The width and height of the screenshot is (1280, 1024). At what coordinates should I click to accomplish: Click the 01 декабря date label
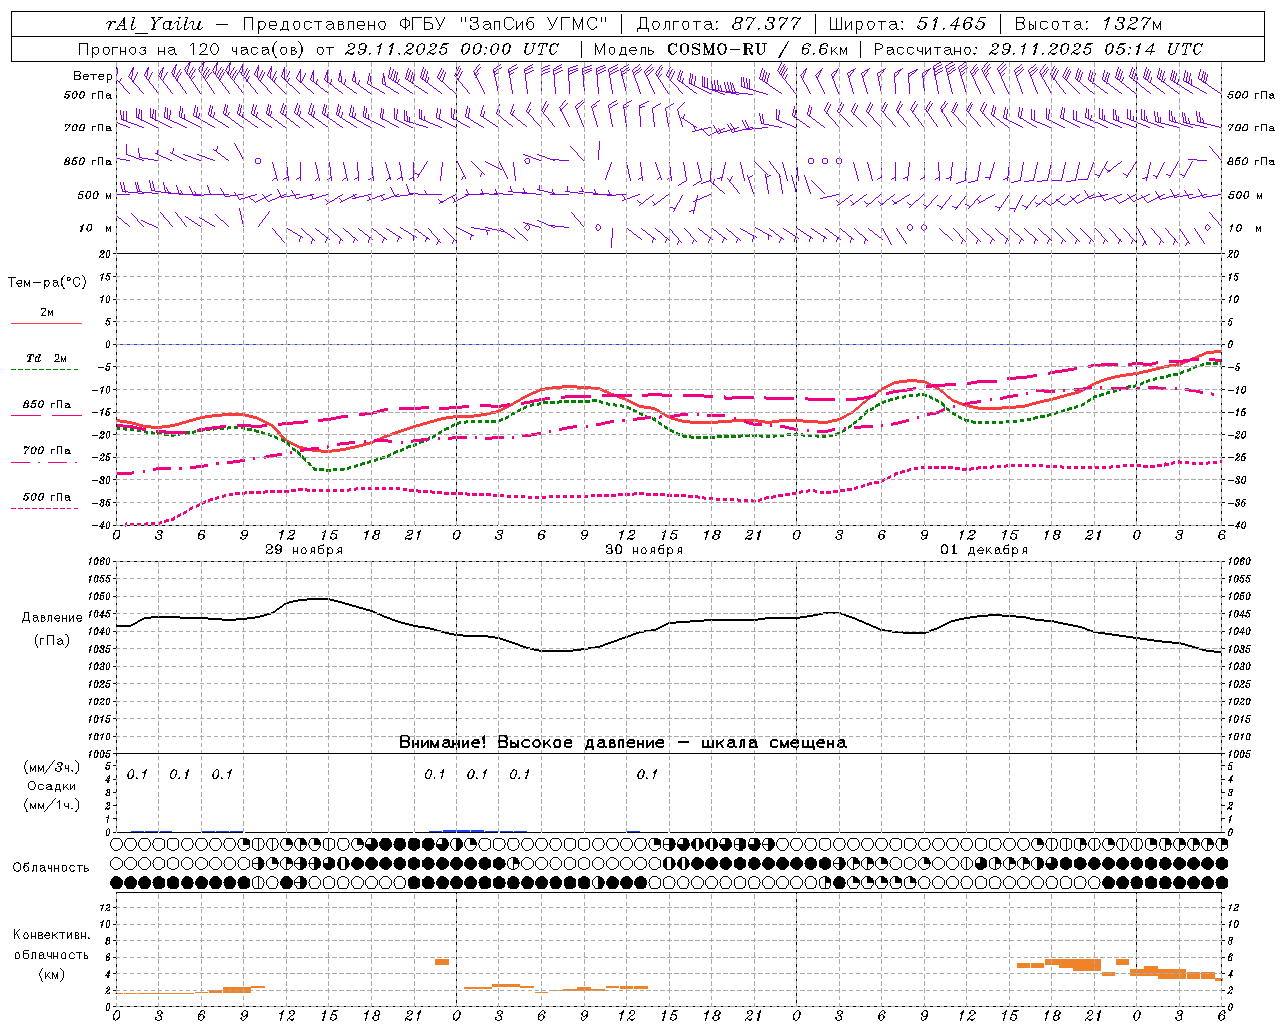pos(984,550)
